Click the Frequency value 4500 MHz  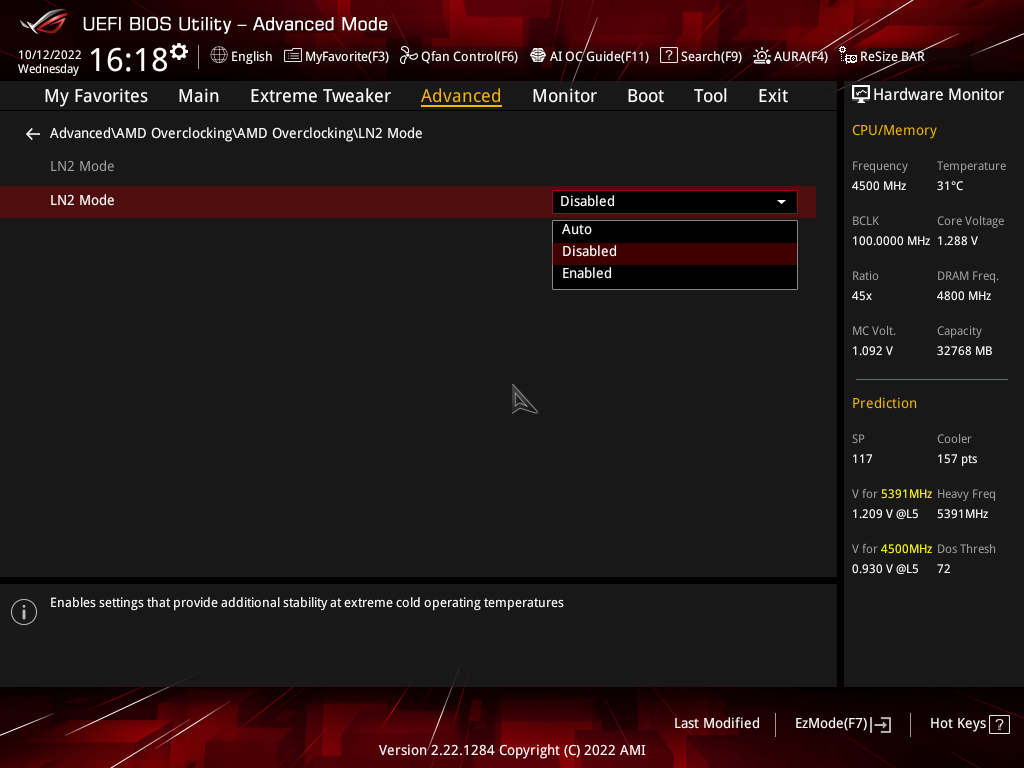click(x=878, y=186)
